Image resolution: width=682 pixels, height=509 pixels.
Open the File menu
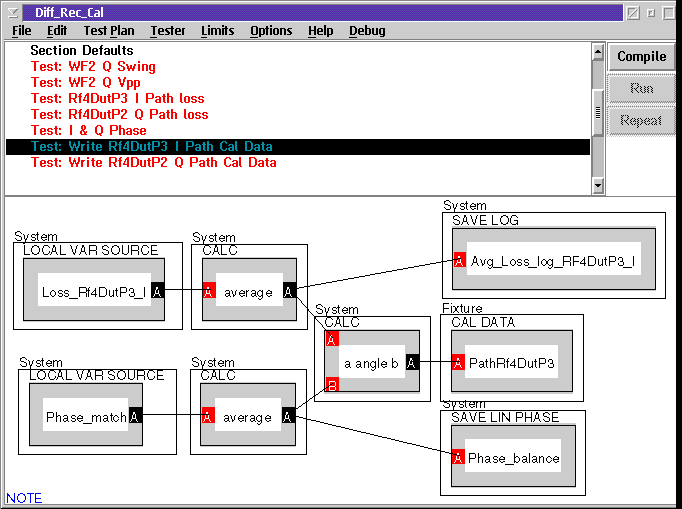(x=21, y=31)
